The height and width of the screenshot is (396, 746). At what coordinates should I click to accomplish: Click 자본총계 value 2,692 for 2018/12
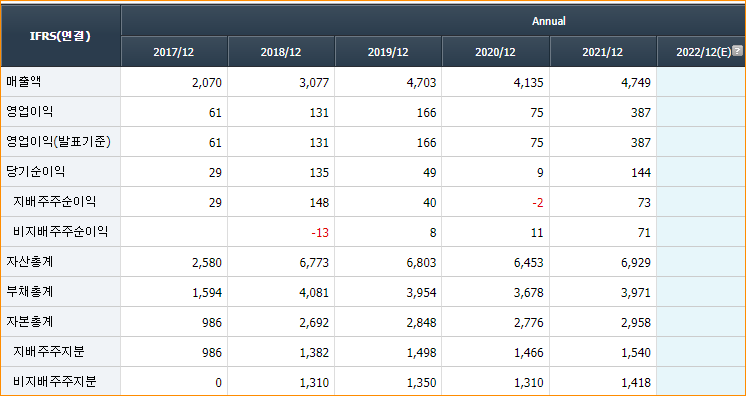314,323
